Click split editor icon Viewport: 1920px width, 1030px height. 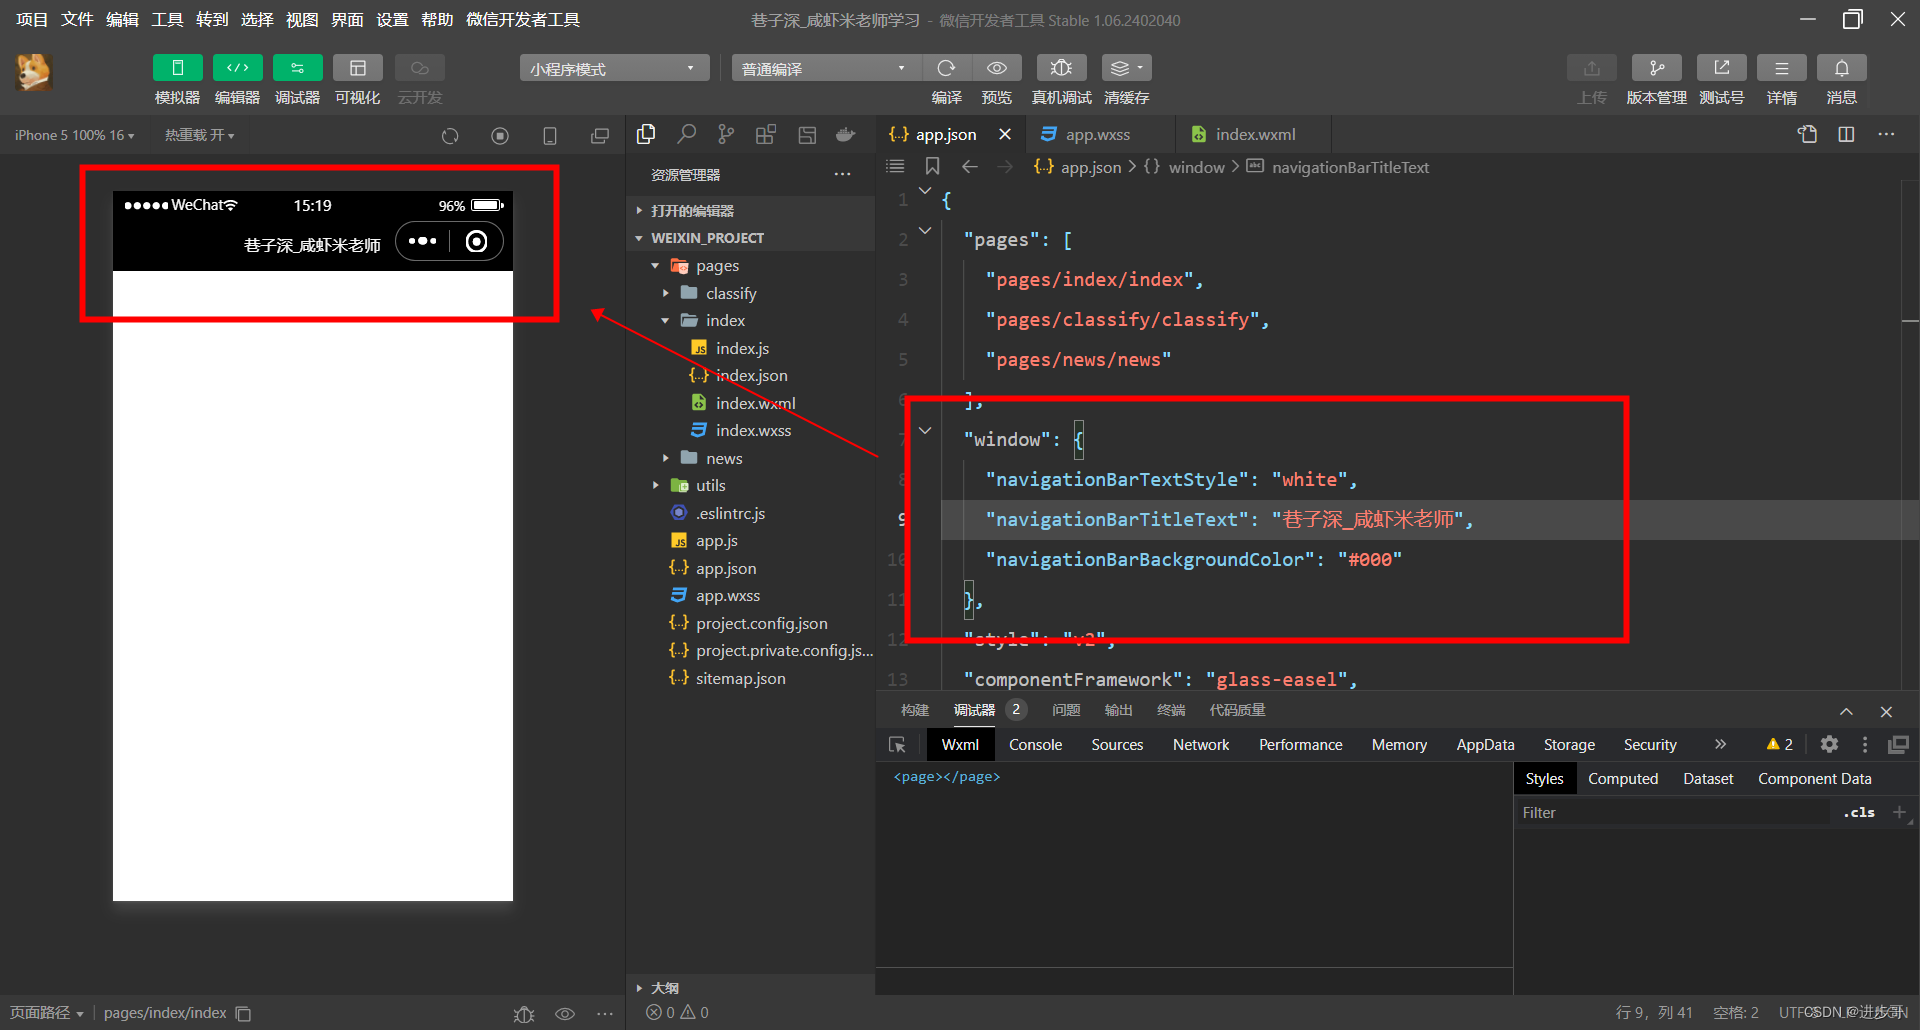pyautogui.click(x=1846, y=134)
